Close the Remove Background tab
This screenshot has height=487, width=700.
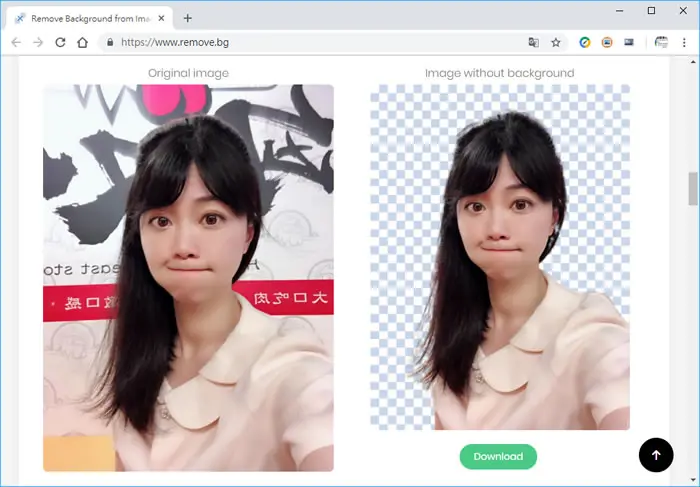(162, 18)
